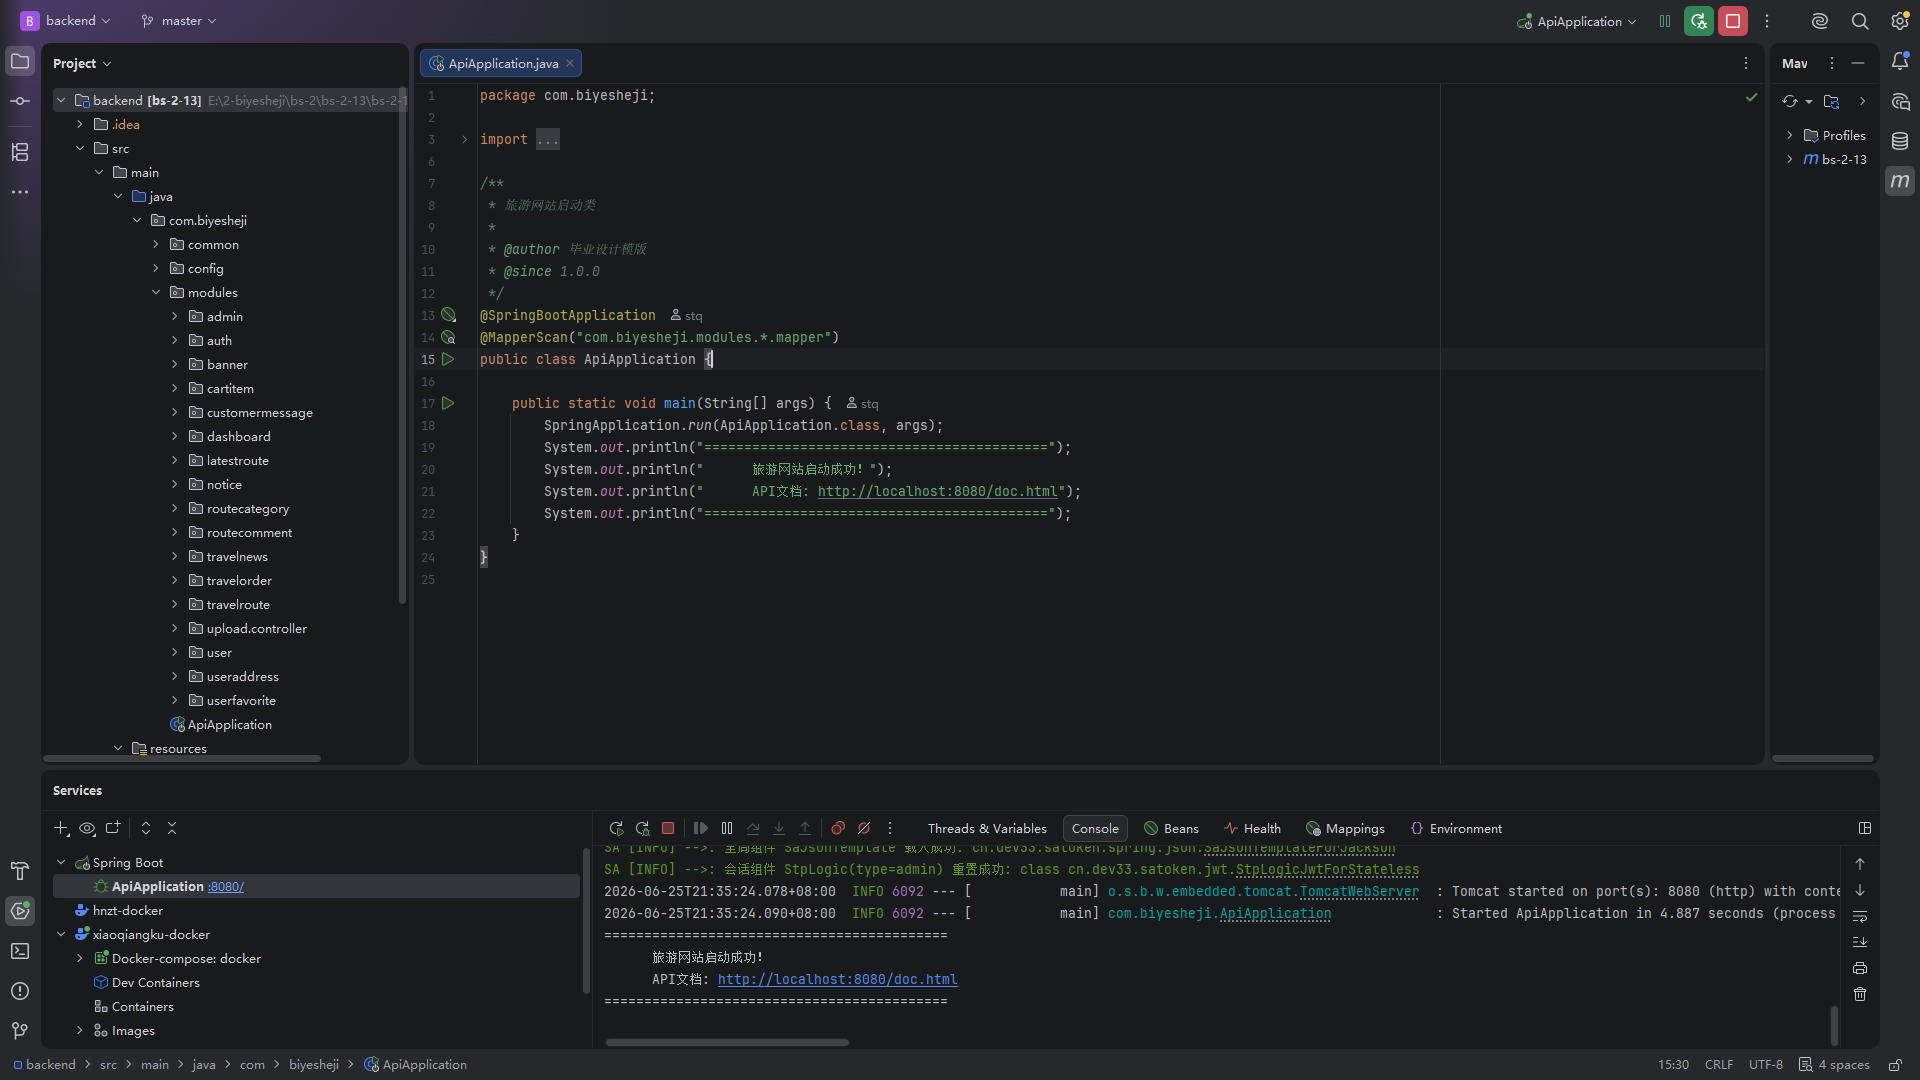This screenshot has width=1920, height=1080.
Task: Open the Problems tool window
Action: pos(20,991)
